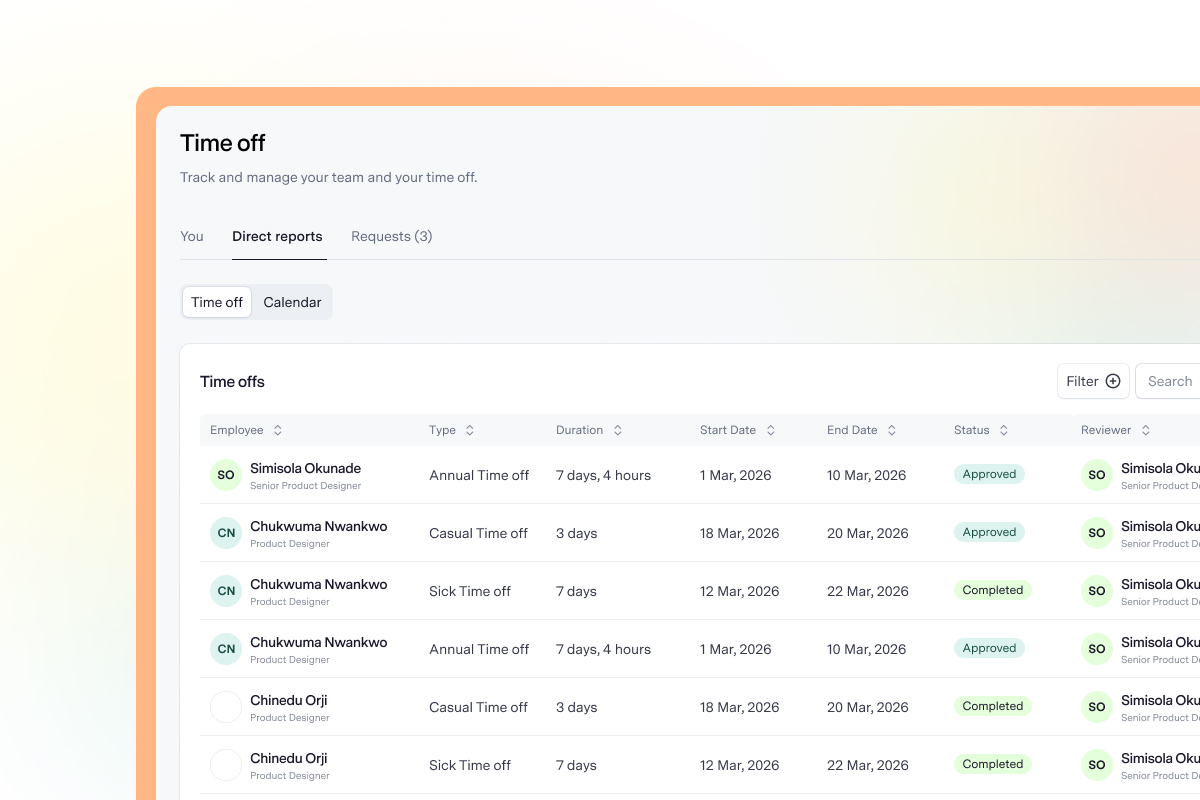Click reviewer SO avatar in first row
This screenshot has width=1200, height=800.
click(1097, 475)
